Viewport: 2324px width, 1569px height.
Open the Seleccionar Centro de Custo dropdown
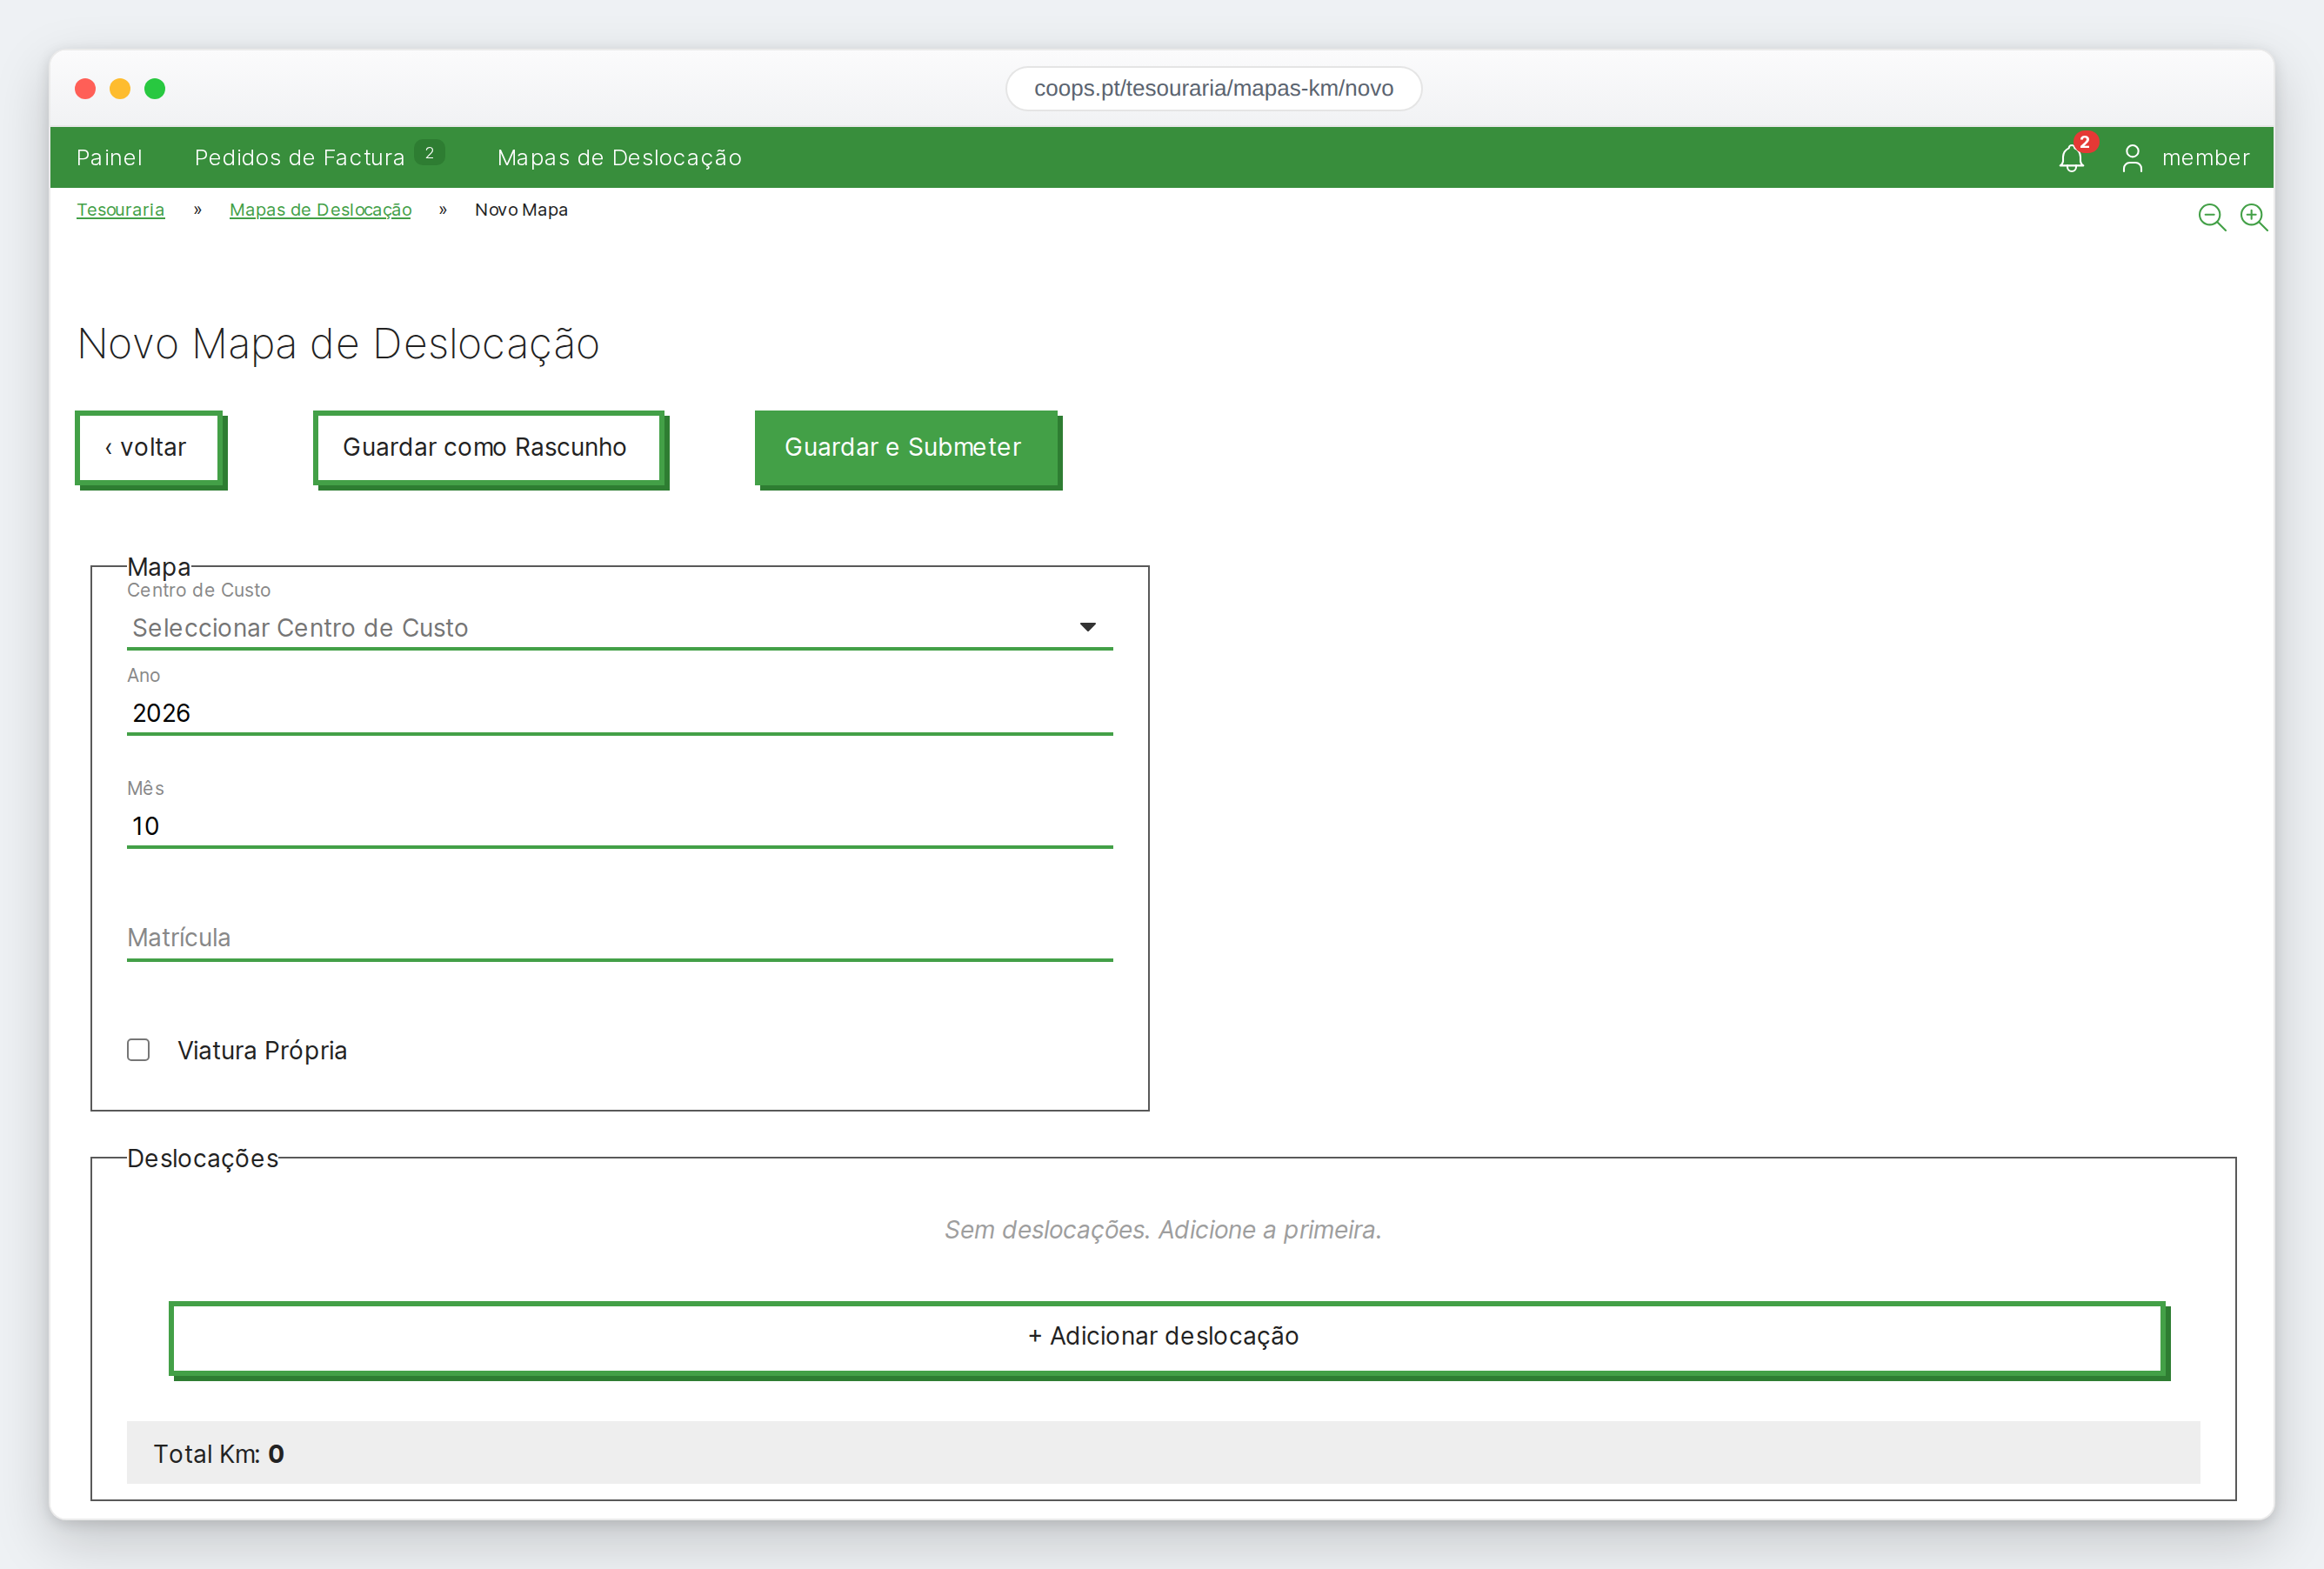619,627
